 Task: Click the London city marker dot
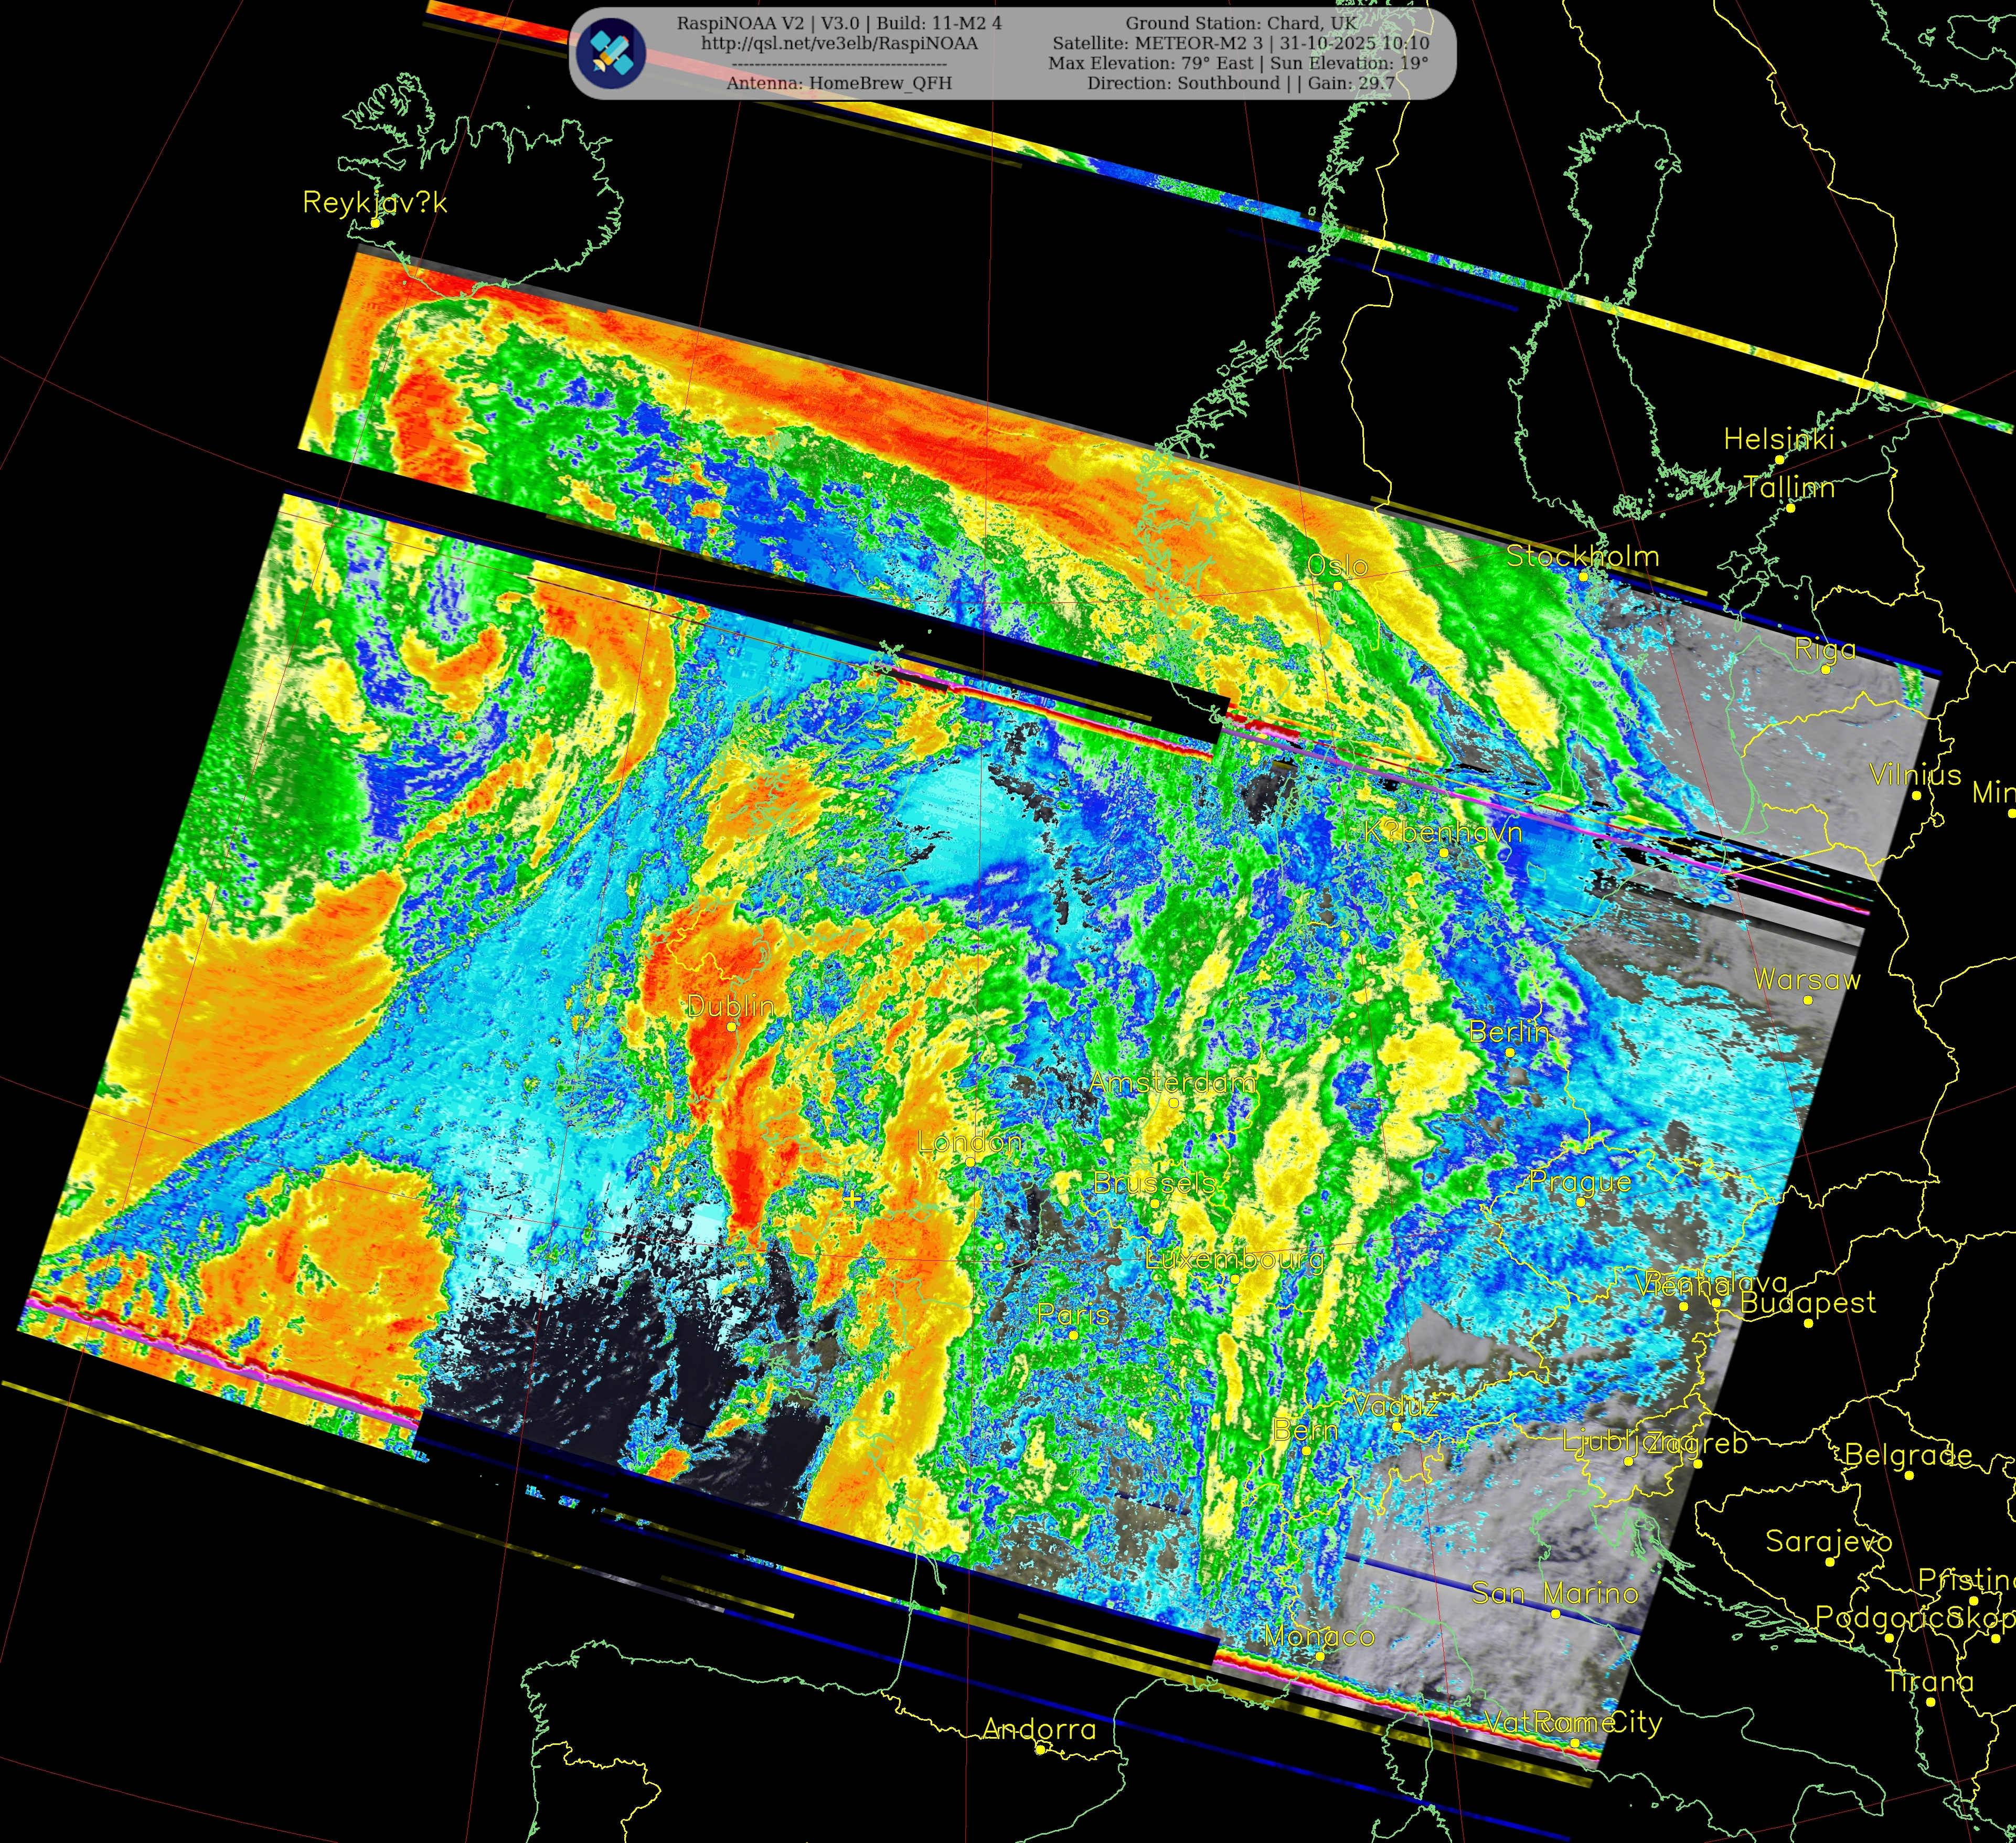click(x=970, y=1161)
